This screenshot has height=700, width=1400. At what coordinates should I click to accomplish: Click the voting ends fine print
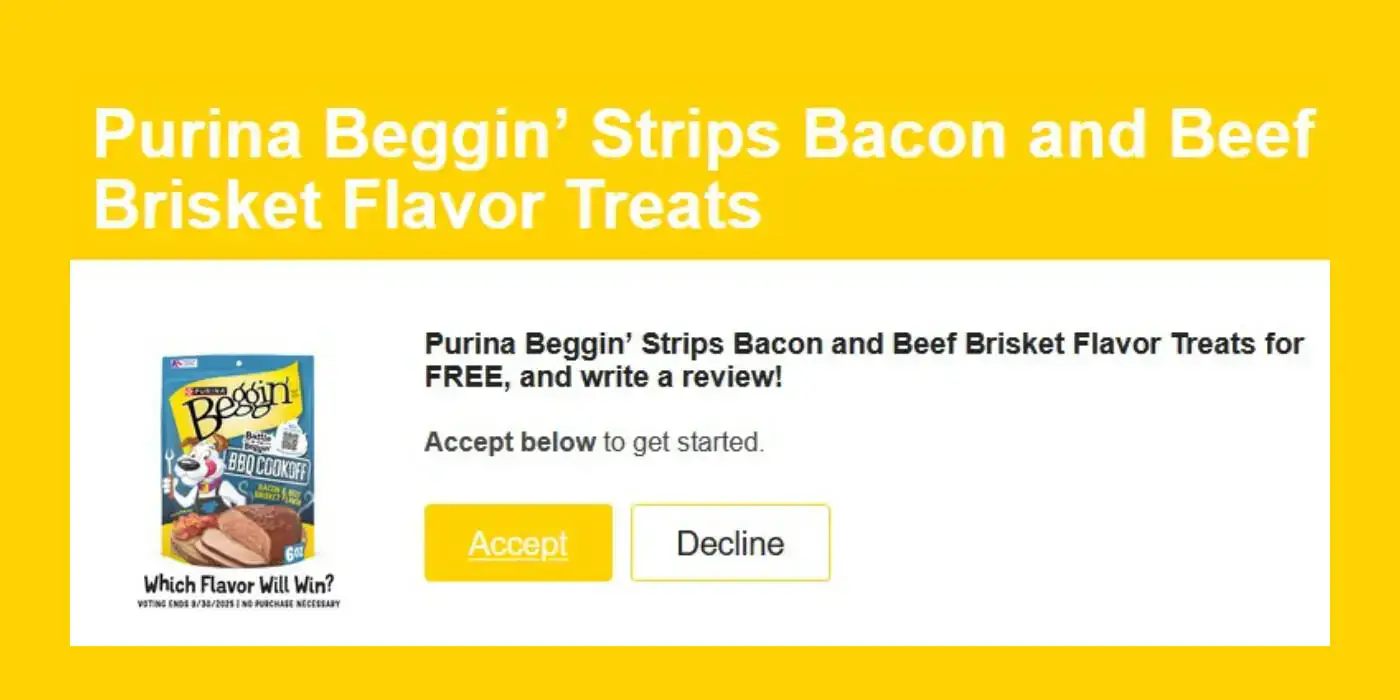239,604
